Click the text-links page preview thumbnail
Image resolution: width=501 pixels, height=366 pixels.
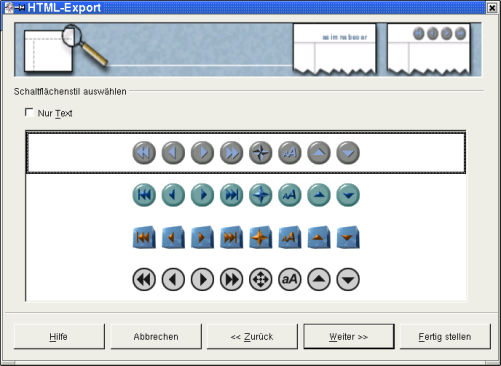pos(335,49)
